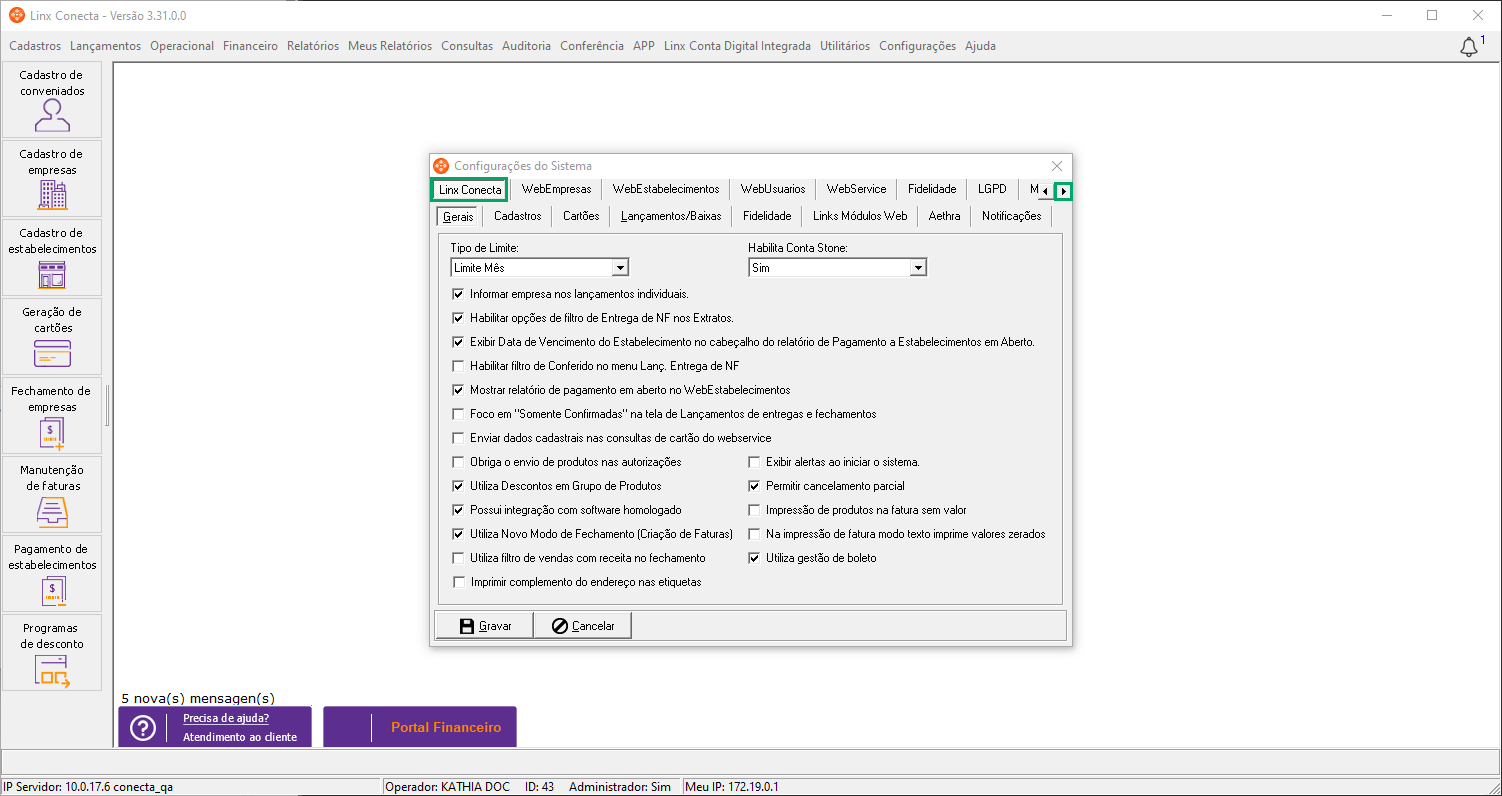Open the Links Módulos Web sub-tab
Viewport: 1502px width, 796px height.
pos(860,216)
